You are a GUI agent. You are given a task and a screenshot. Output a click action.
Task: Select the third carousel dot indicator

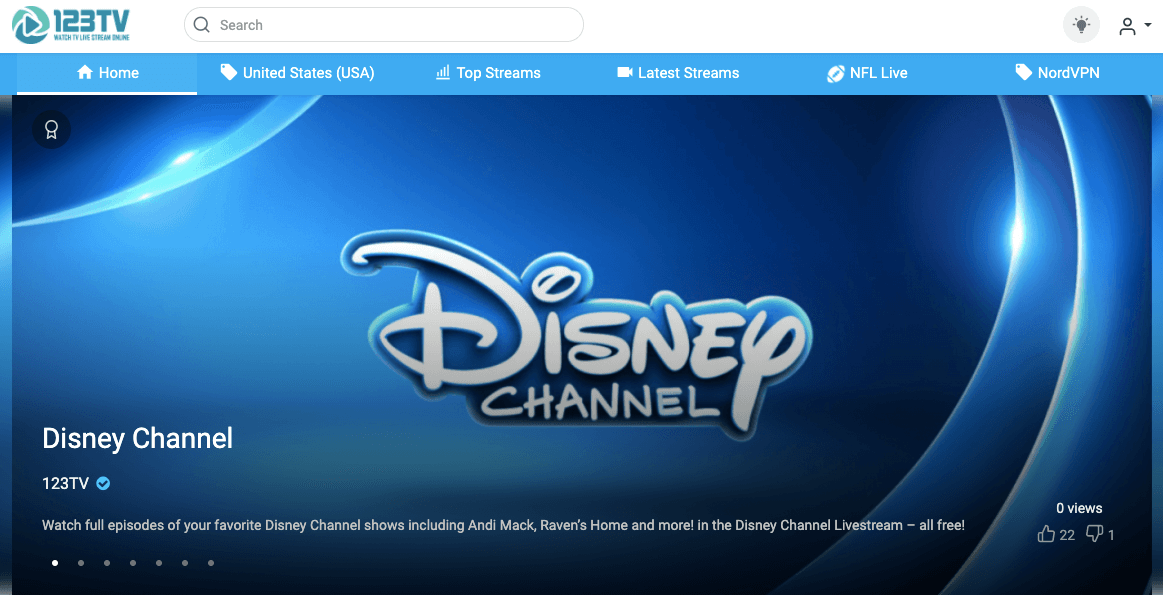(x=107, y=563)
